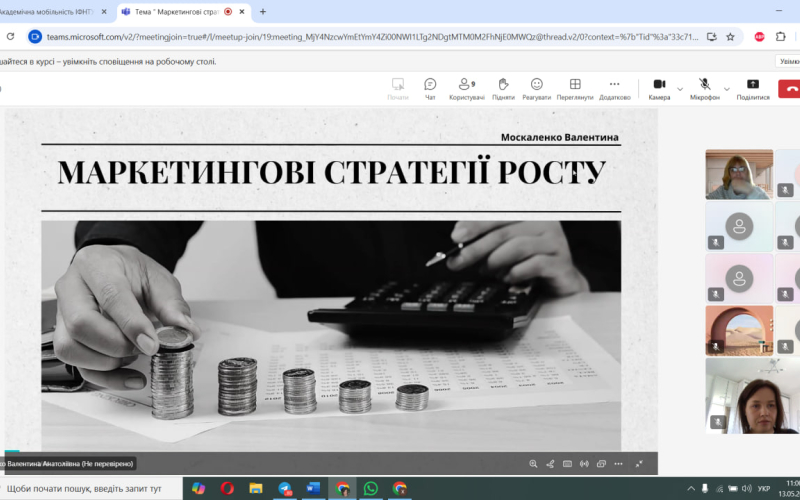Screen dimensions: 800x500
Task: Raise hand with the Підняти button
Action: coord(503,88)
